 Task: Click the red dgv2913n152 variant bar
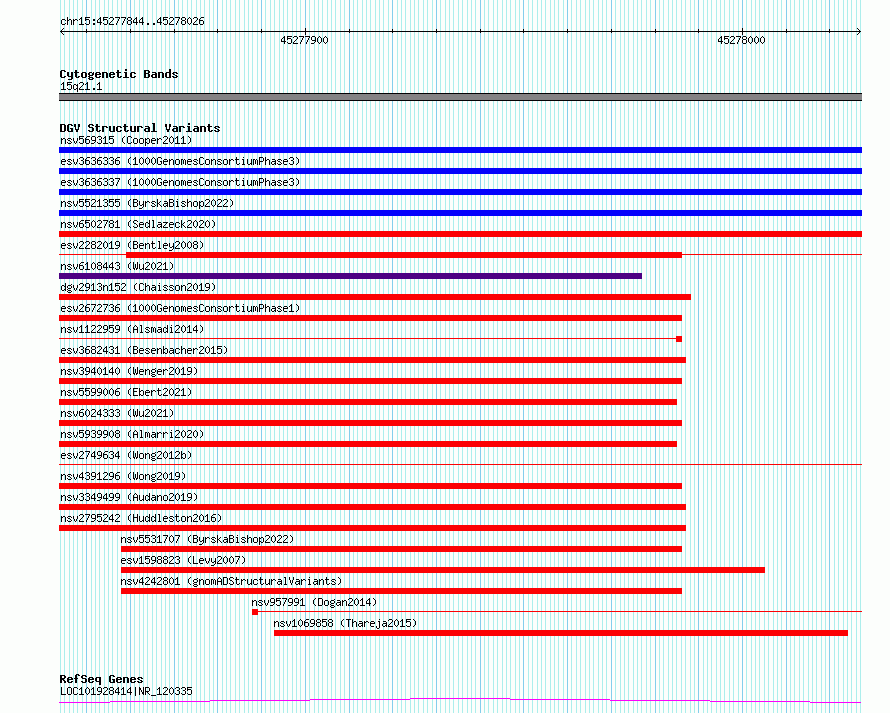(x=375, y=297)
